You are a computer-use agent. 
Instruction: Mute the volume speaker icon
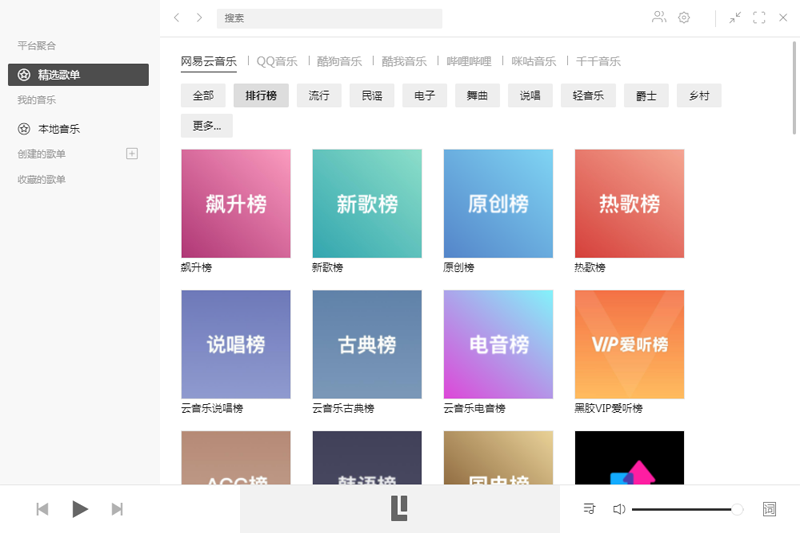(619, 509)
